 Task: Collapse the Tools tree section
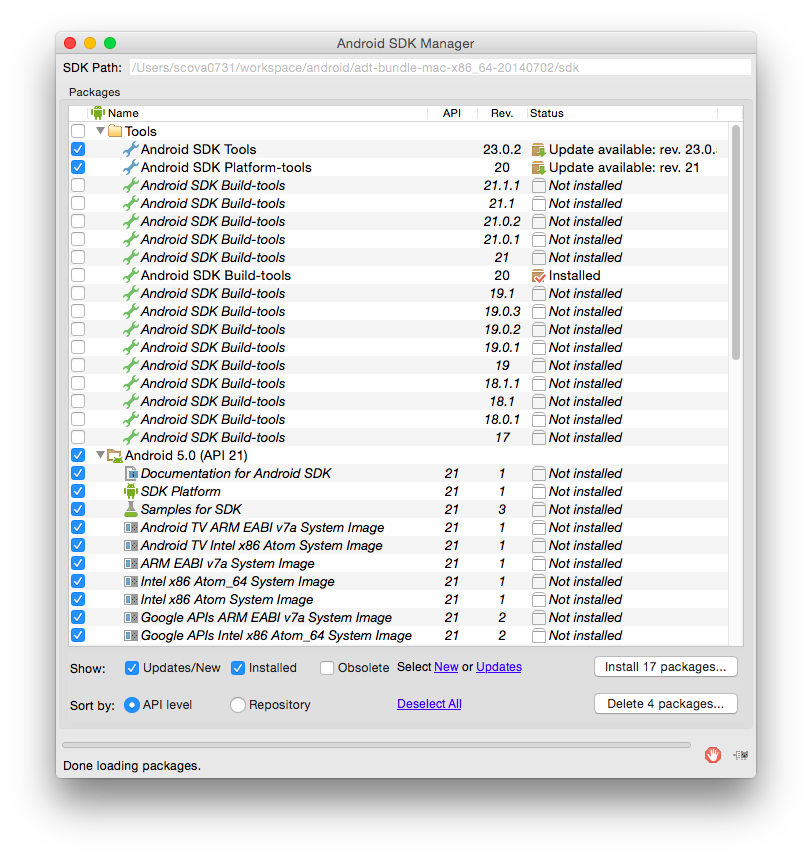tap(100, 131)
